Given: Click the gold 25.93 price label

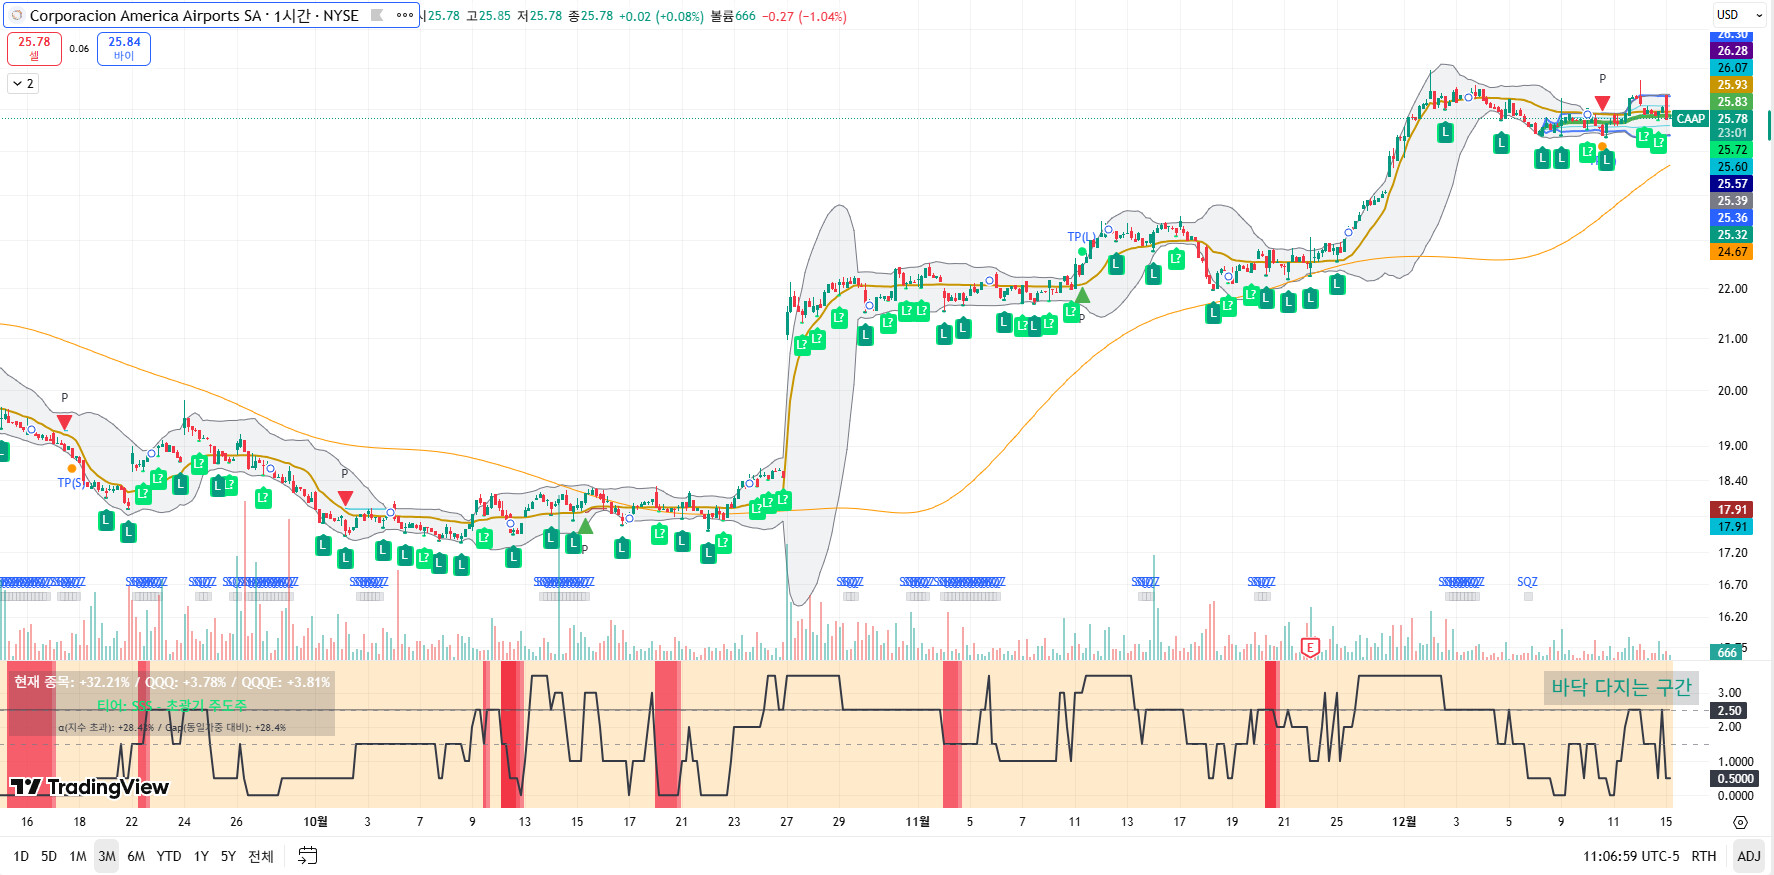Looking at the screenshot, I should coord(1732,85).
